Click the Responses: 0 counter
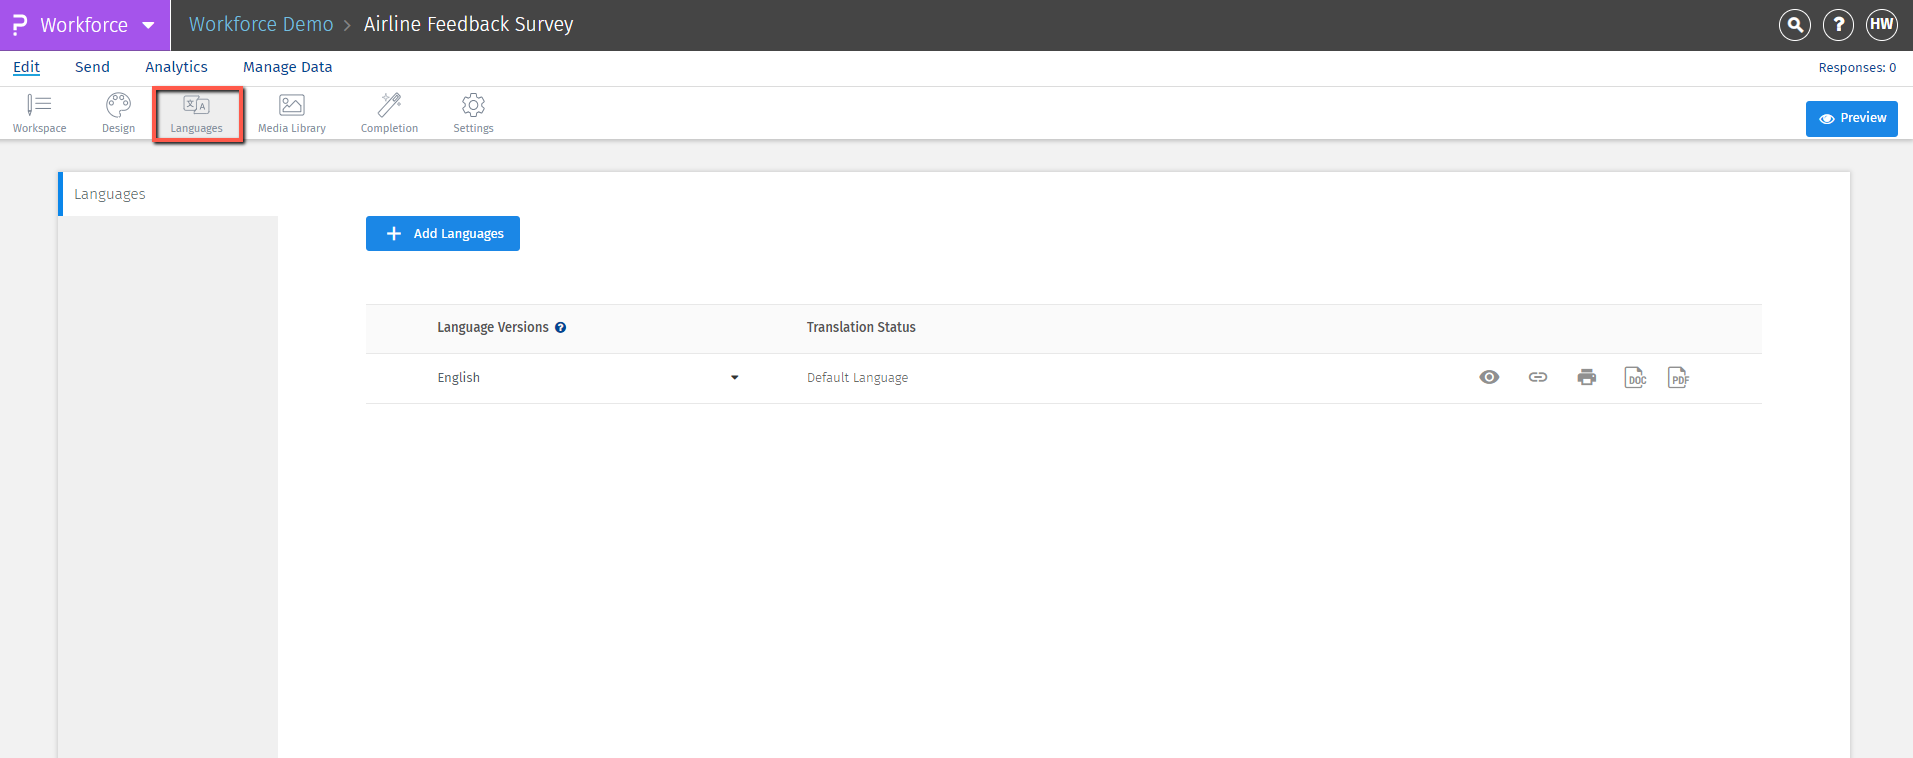Screen dimensions: 1913x758 (x=1857, y=68)
